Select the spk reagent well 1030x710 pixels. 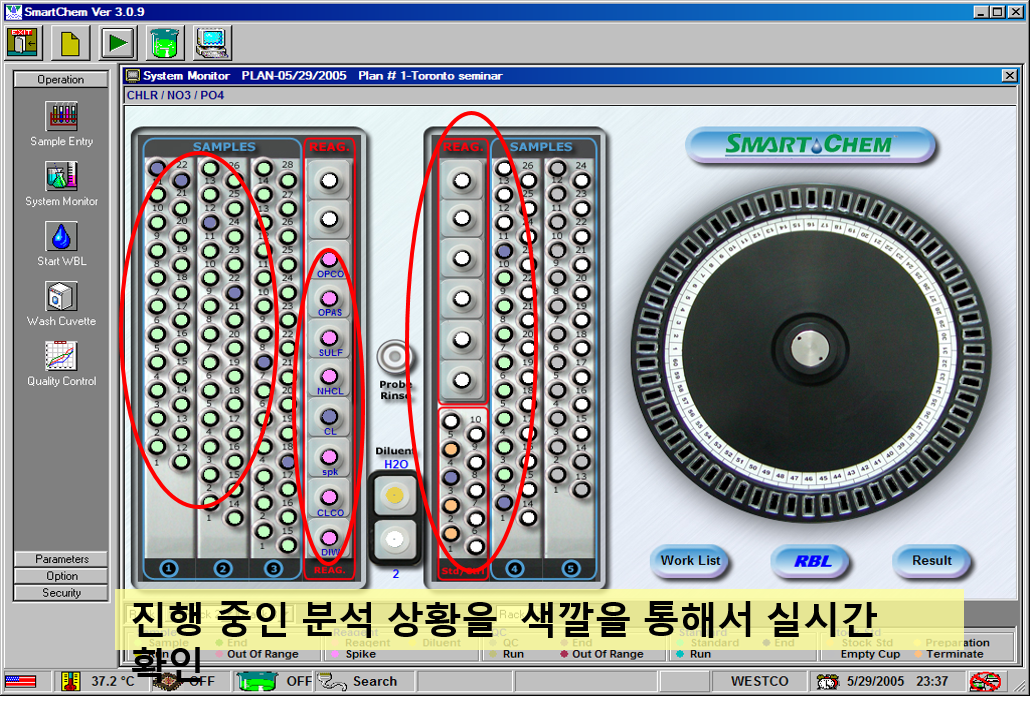coord(329,457)
